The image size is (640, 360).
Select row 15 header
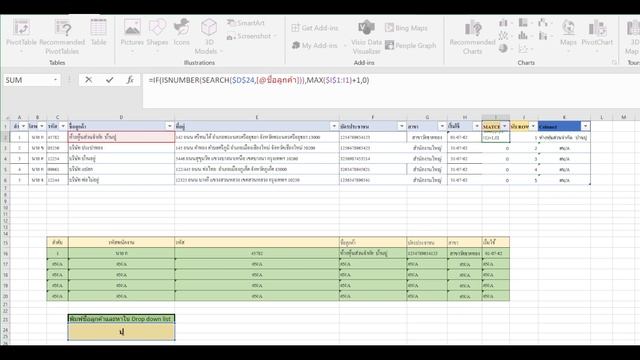click(5, 242)
